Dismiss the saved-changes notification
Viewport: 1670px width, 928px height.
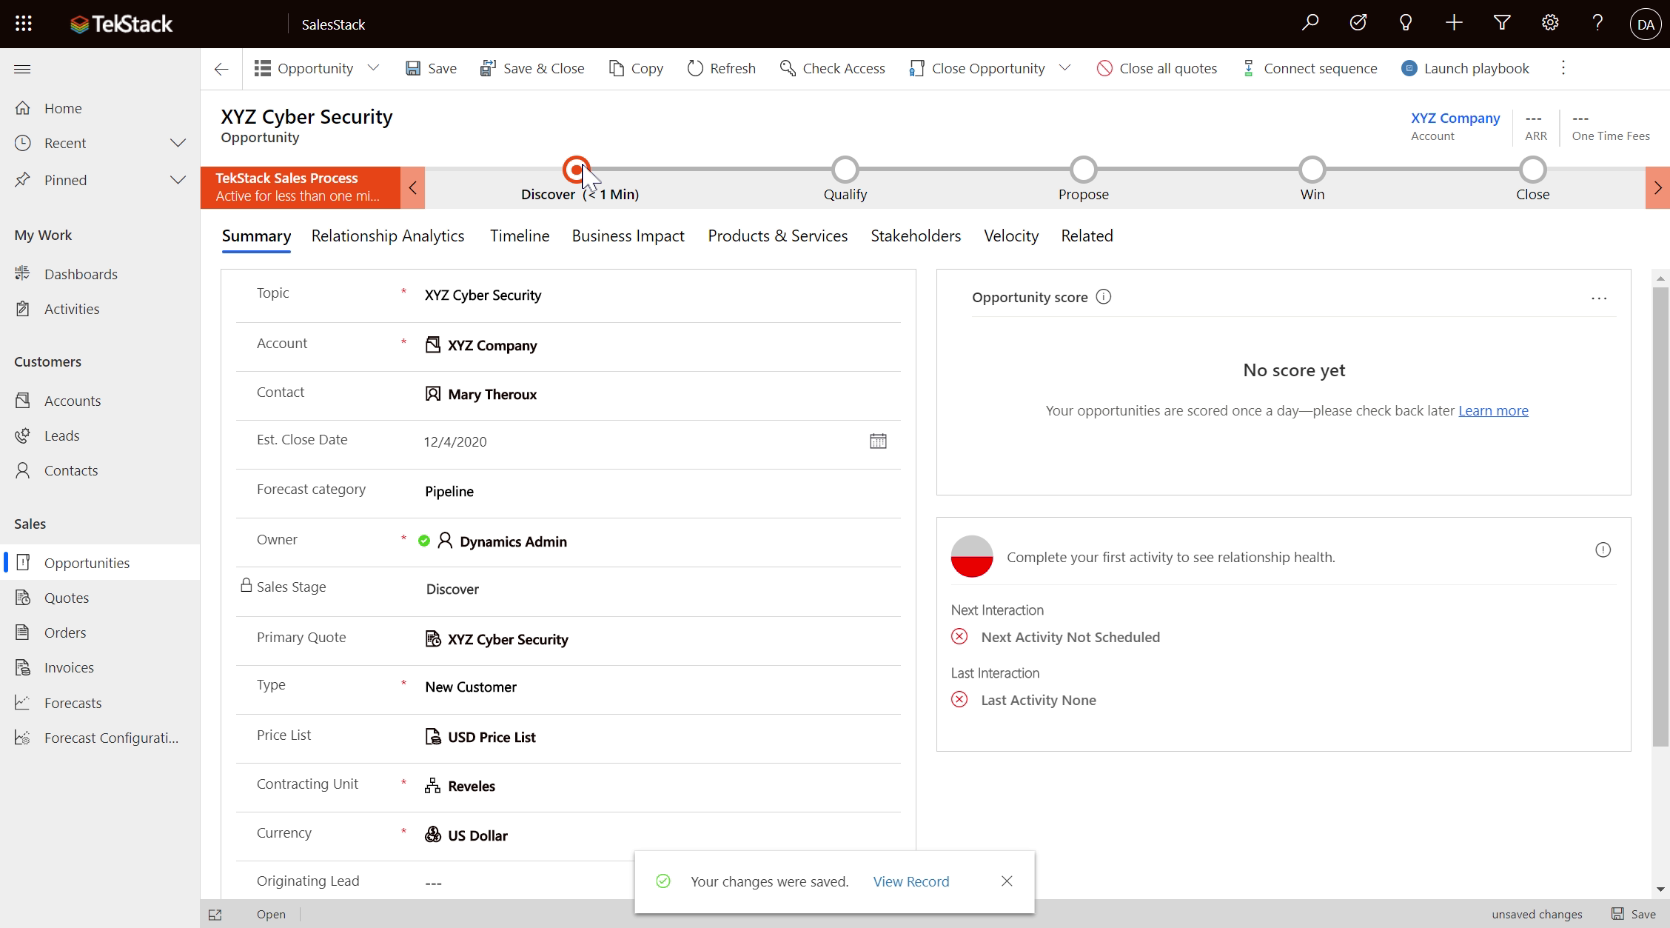1007,881
